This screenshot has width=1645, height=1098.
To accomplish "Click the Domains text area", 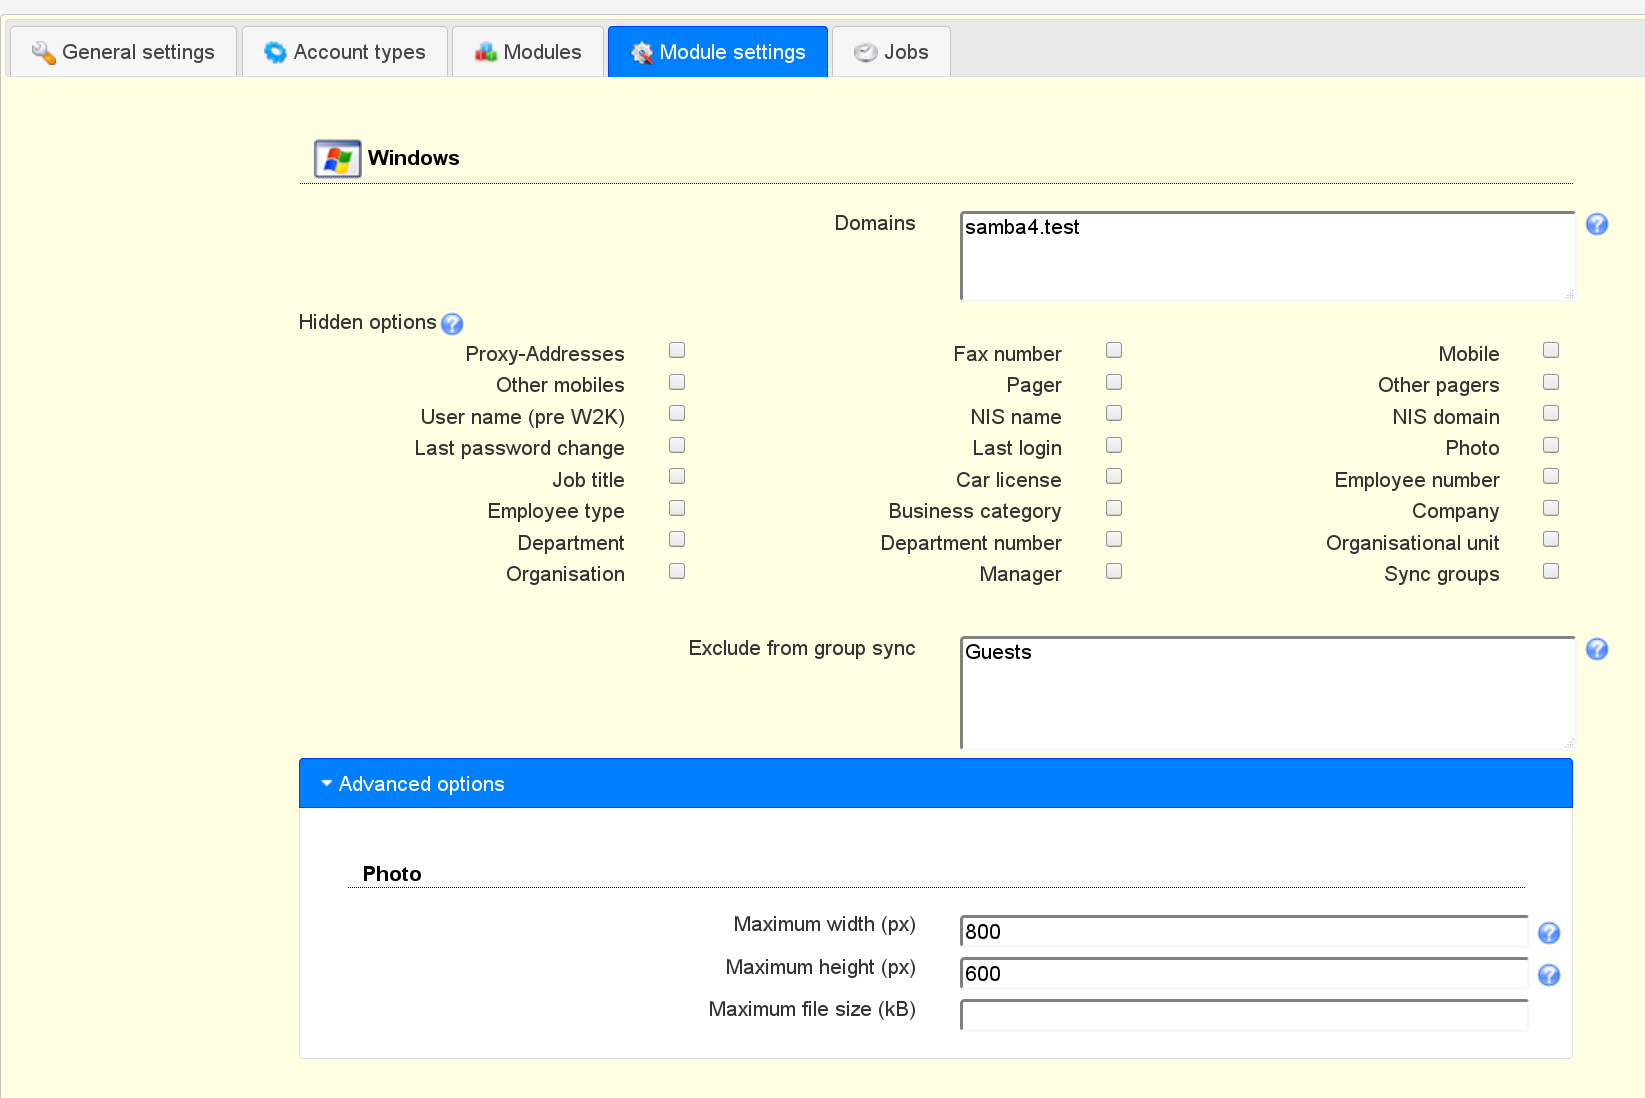I will [1266, 256].
